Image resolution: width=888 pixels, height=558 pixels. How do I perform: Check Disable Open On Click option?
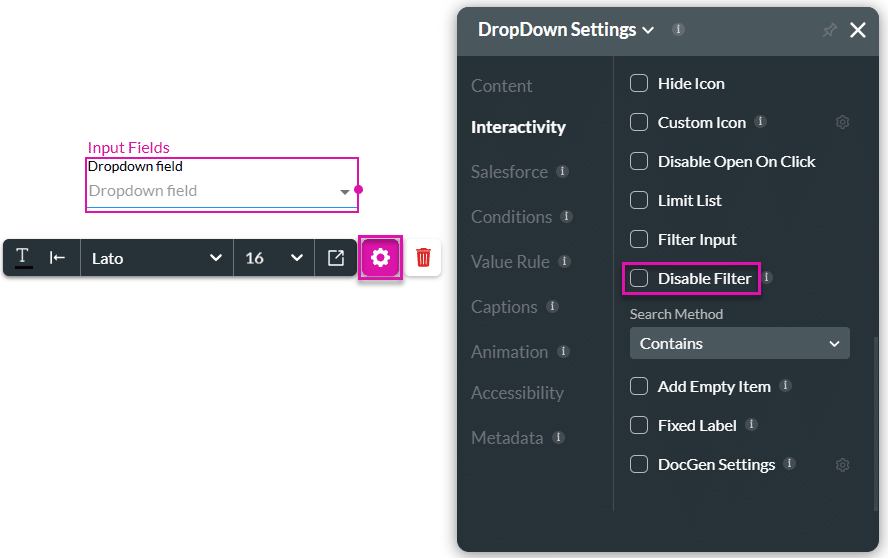click(x=639, y=161)
